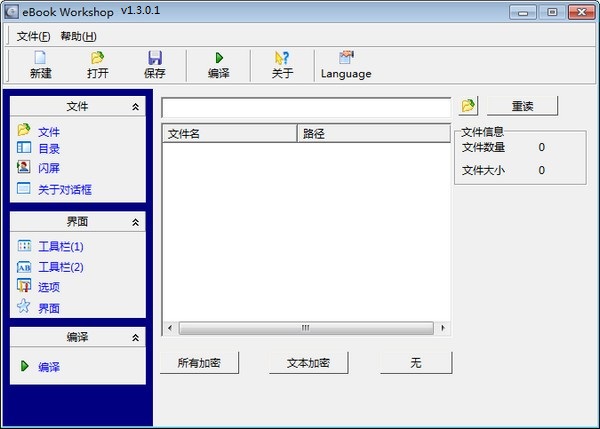Sort by the 路径 column header
600x429 pixels.
[x=374, y=134]
